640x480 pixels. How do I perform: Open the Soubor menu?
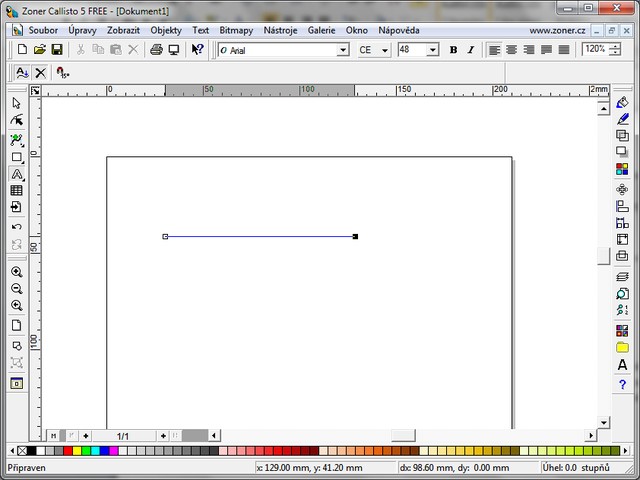(x=43, y=30)
